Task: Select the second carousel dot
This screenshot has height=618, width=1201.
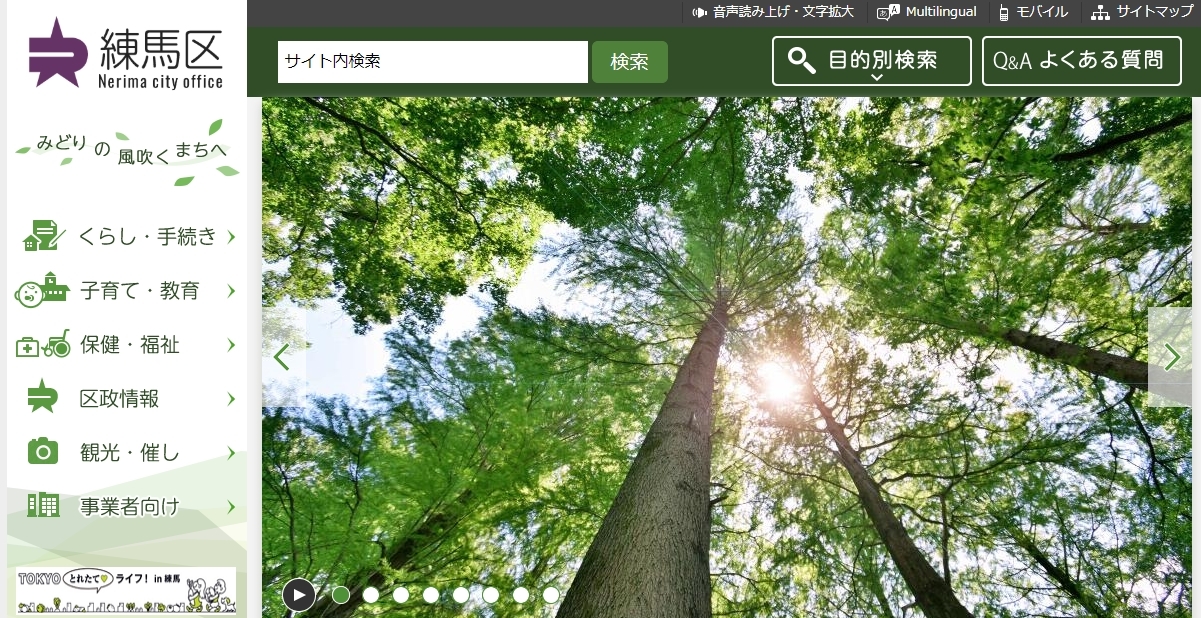Action: point(371,595)
